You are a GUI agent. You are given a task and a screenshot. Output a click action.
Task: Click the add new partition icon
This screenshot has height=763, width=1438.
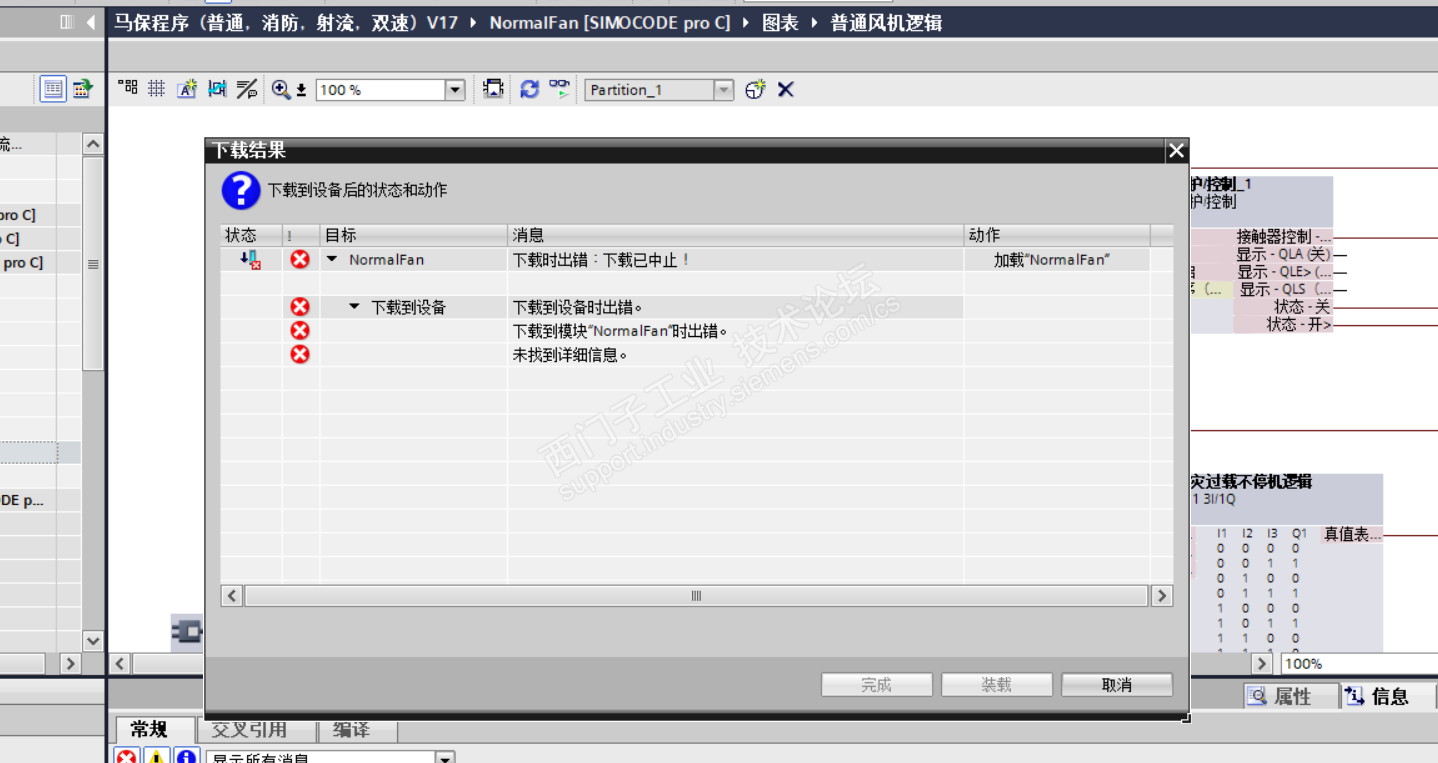click(755, 89)
